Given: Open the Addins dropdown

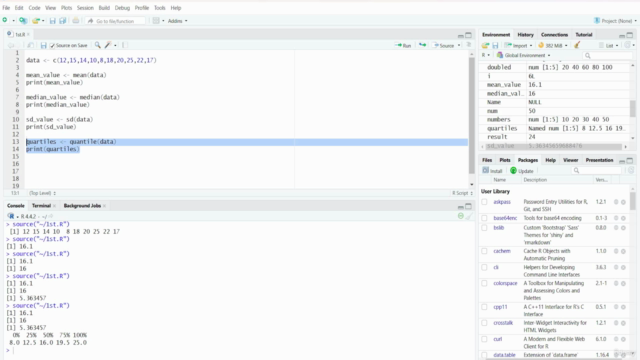Looking at the screenshot, I should click(x=178, y=21).
